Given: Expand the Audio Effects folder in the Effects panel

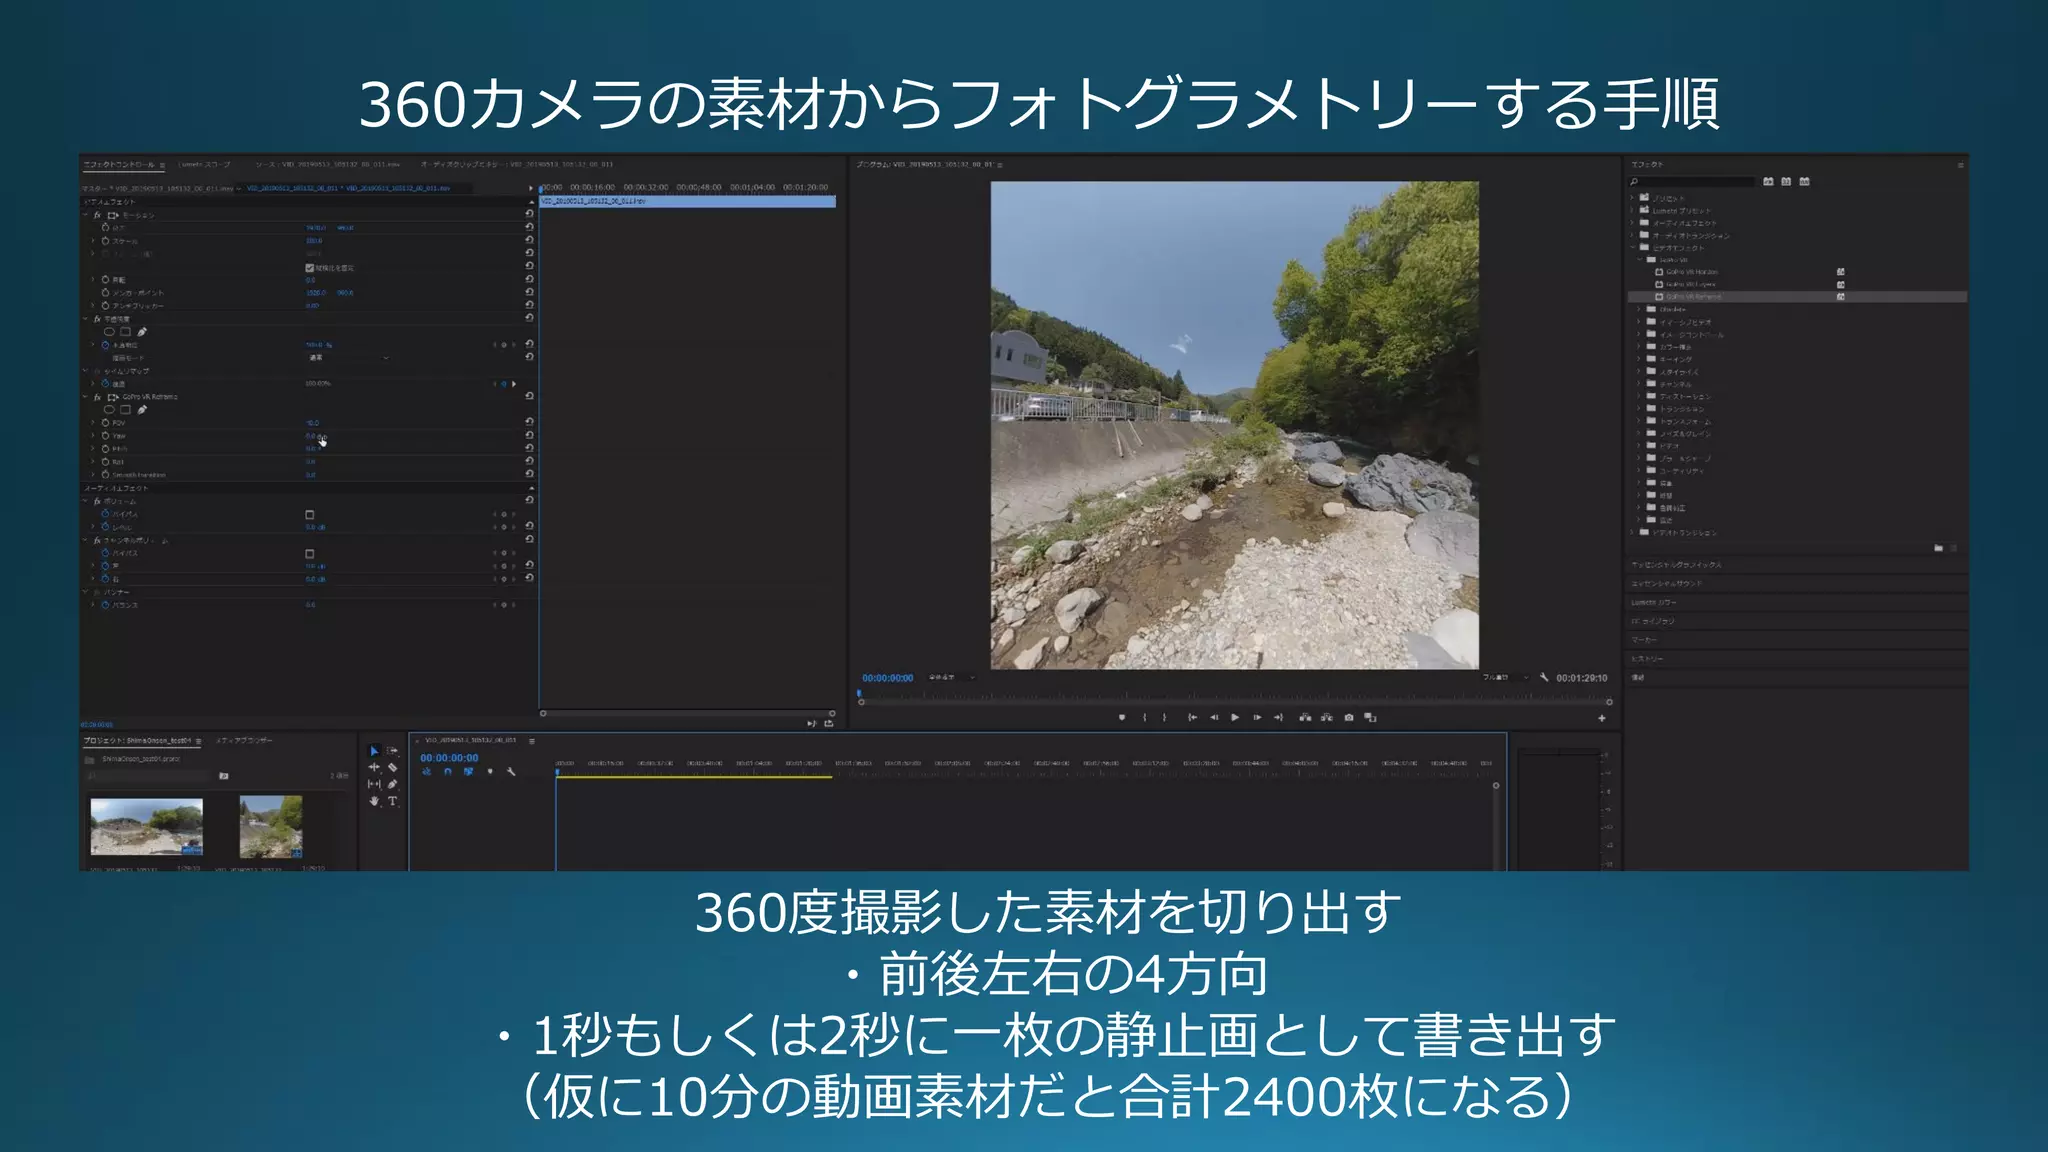Looking at the screenshot, I should pyautogui.click(x=1632, y=223).
